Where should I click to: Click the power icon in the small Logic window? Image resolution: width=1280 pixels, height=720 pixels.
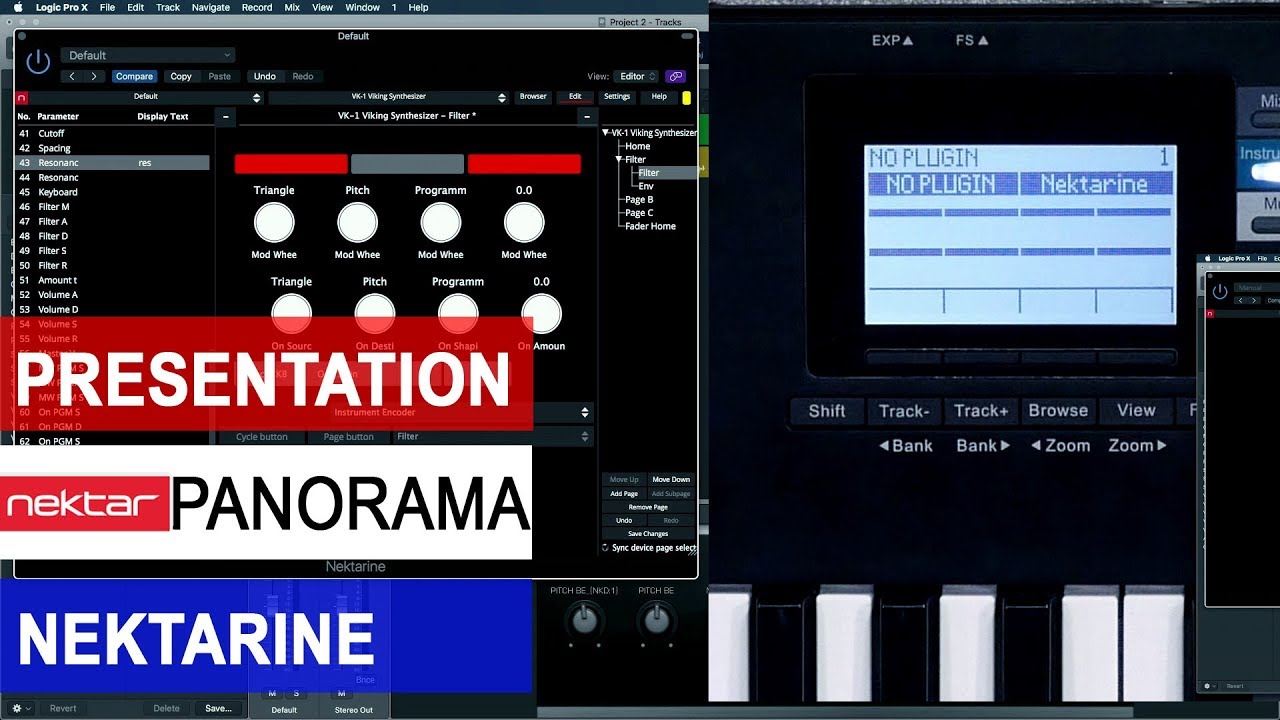pos(1219,292)
